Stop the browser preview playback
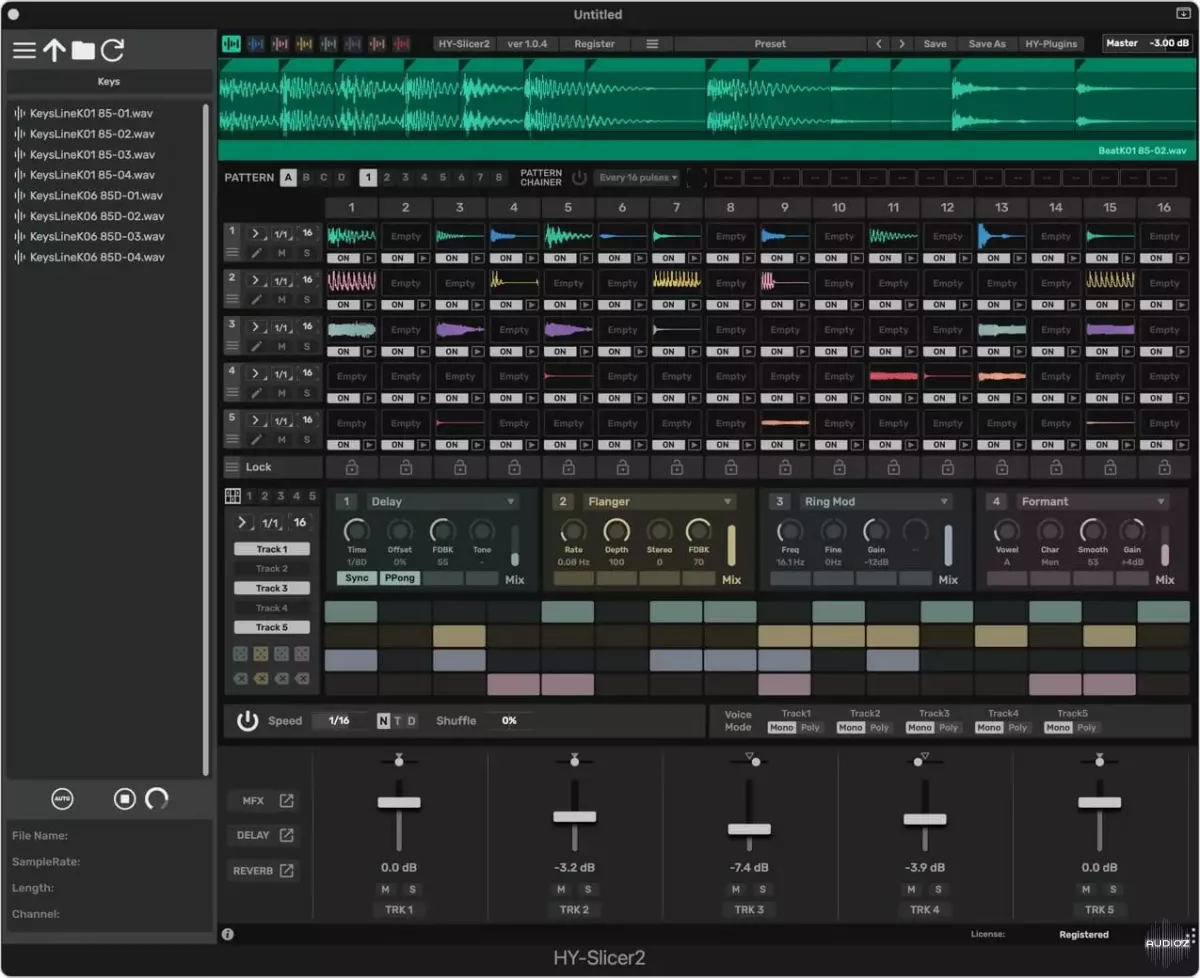1200x978 pixels. [124, 799]
